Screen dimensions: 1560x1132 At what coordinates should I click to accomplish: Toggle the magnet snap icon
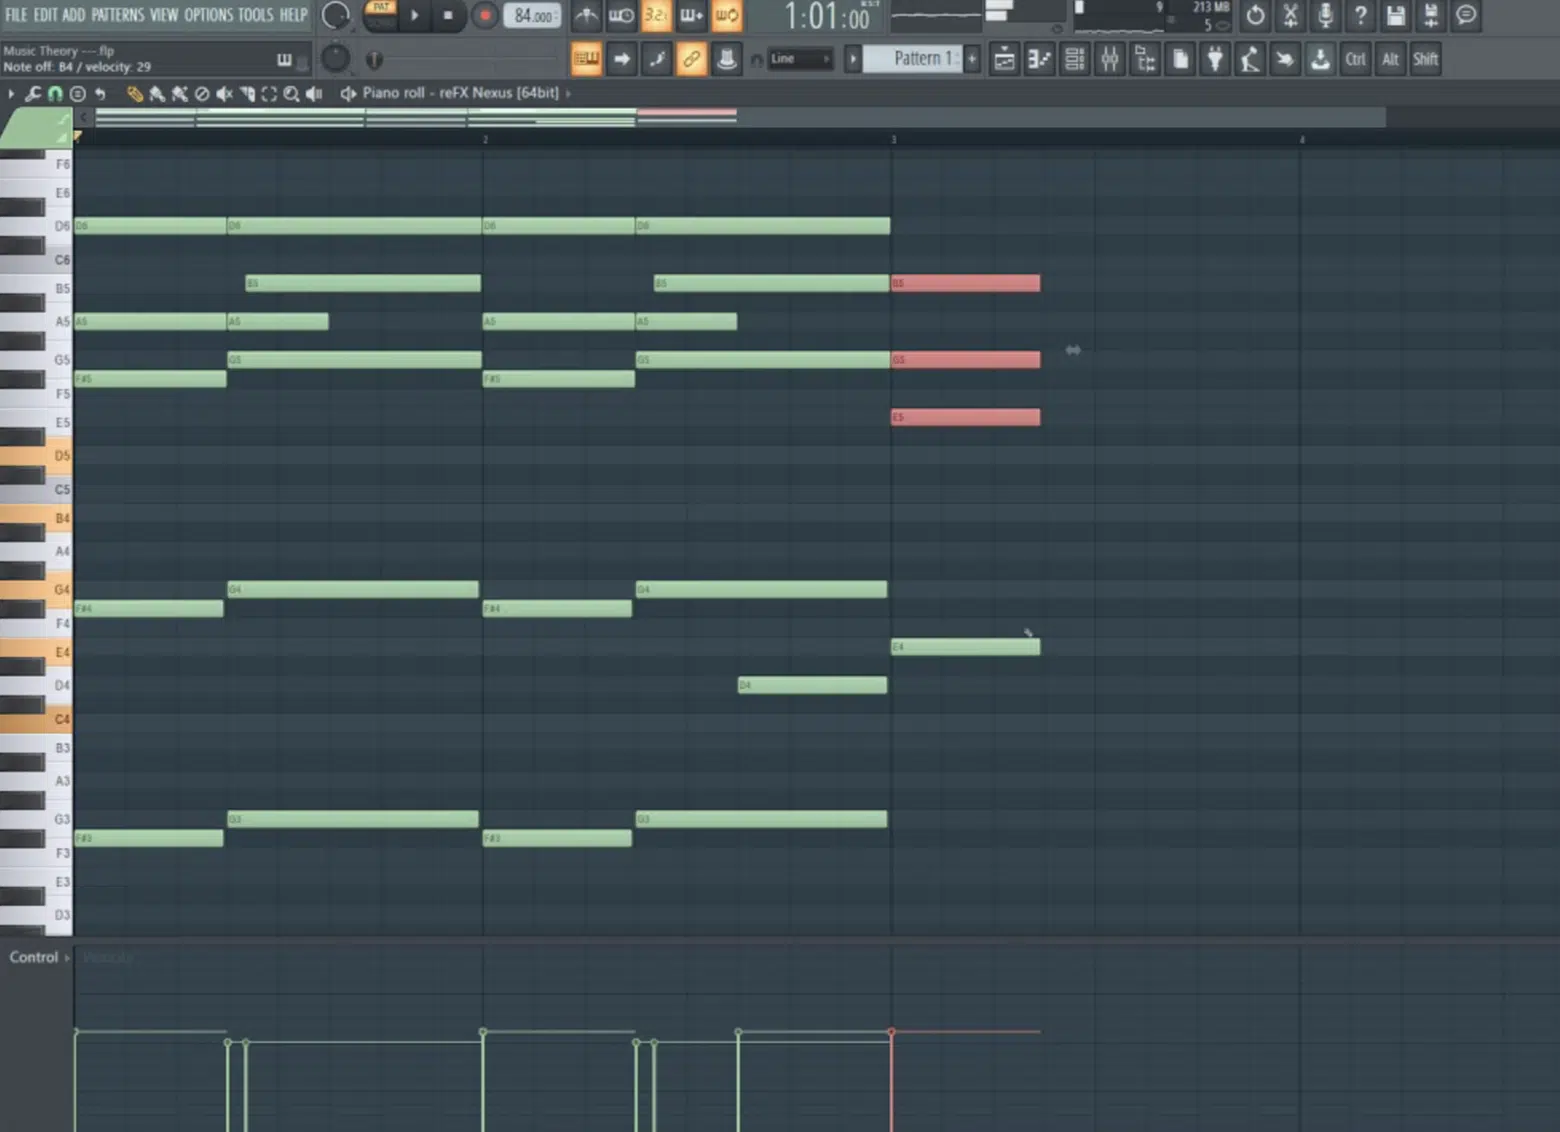tap(55, 93)
